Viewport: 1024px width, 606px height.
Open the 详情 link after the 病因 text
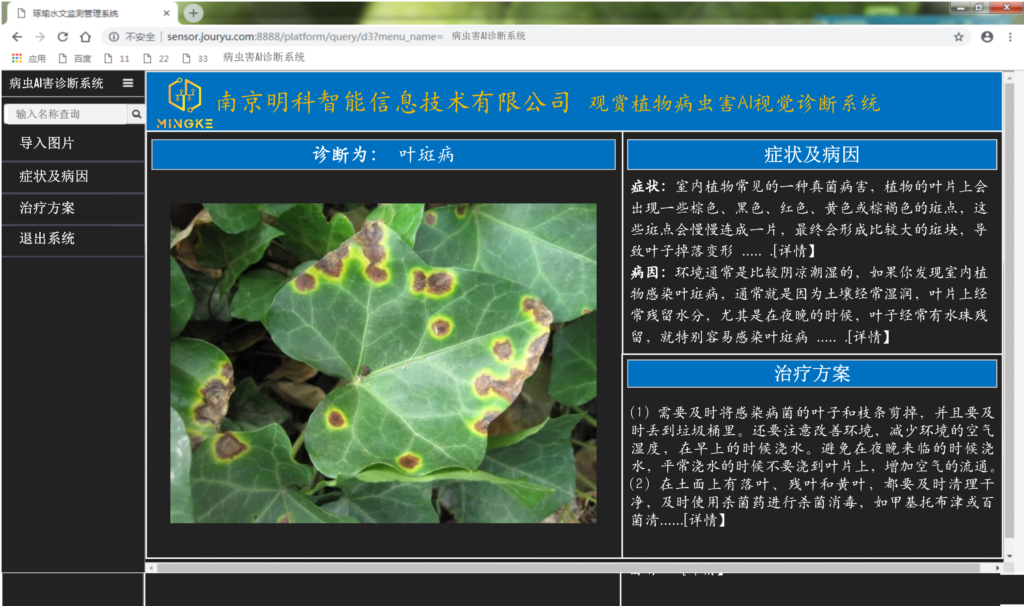868,337
